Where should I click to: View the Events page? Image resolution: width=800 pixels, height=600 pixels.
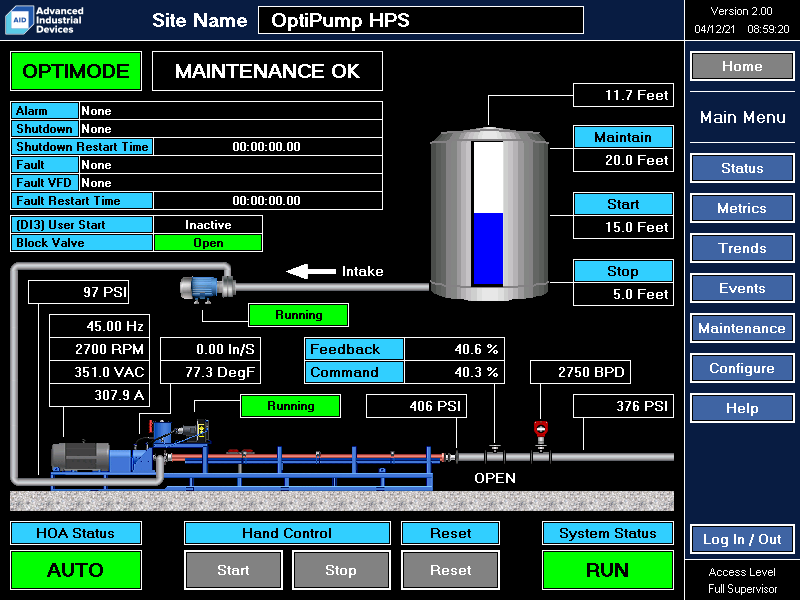[742, 288]
